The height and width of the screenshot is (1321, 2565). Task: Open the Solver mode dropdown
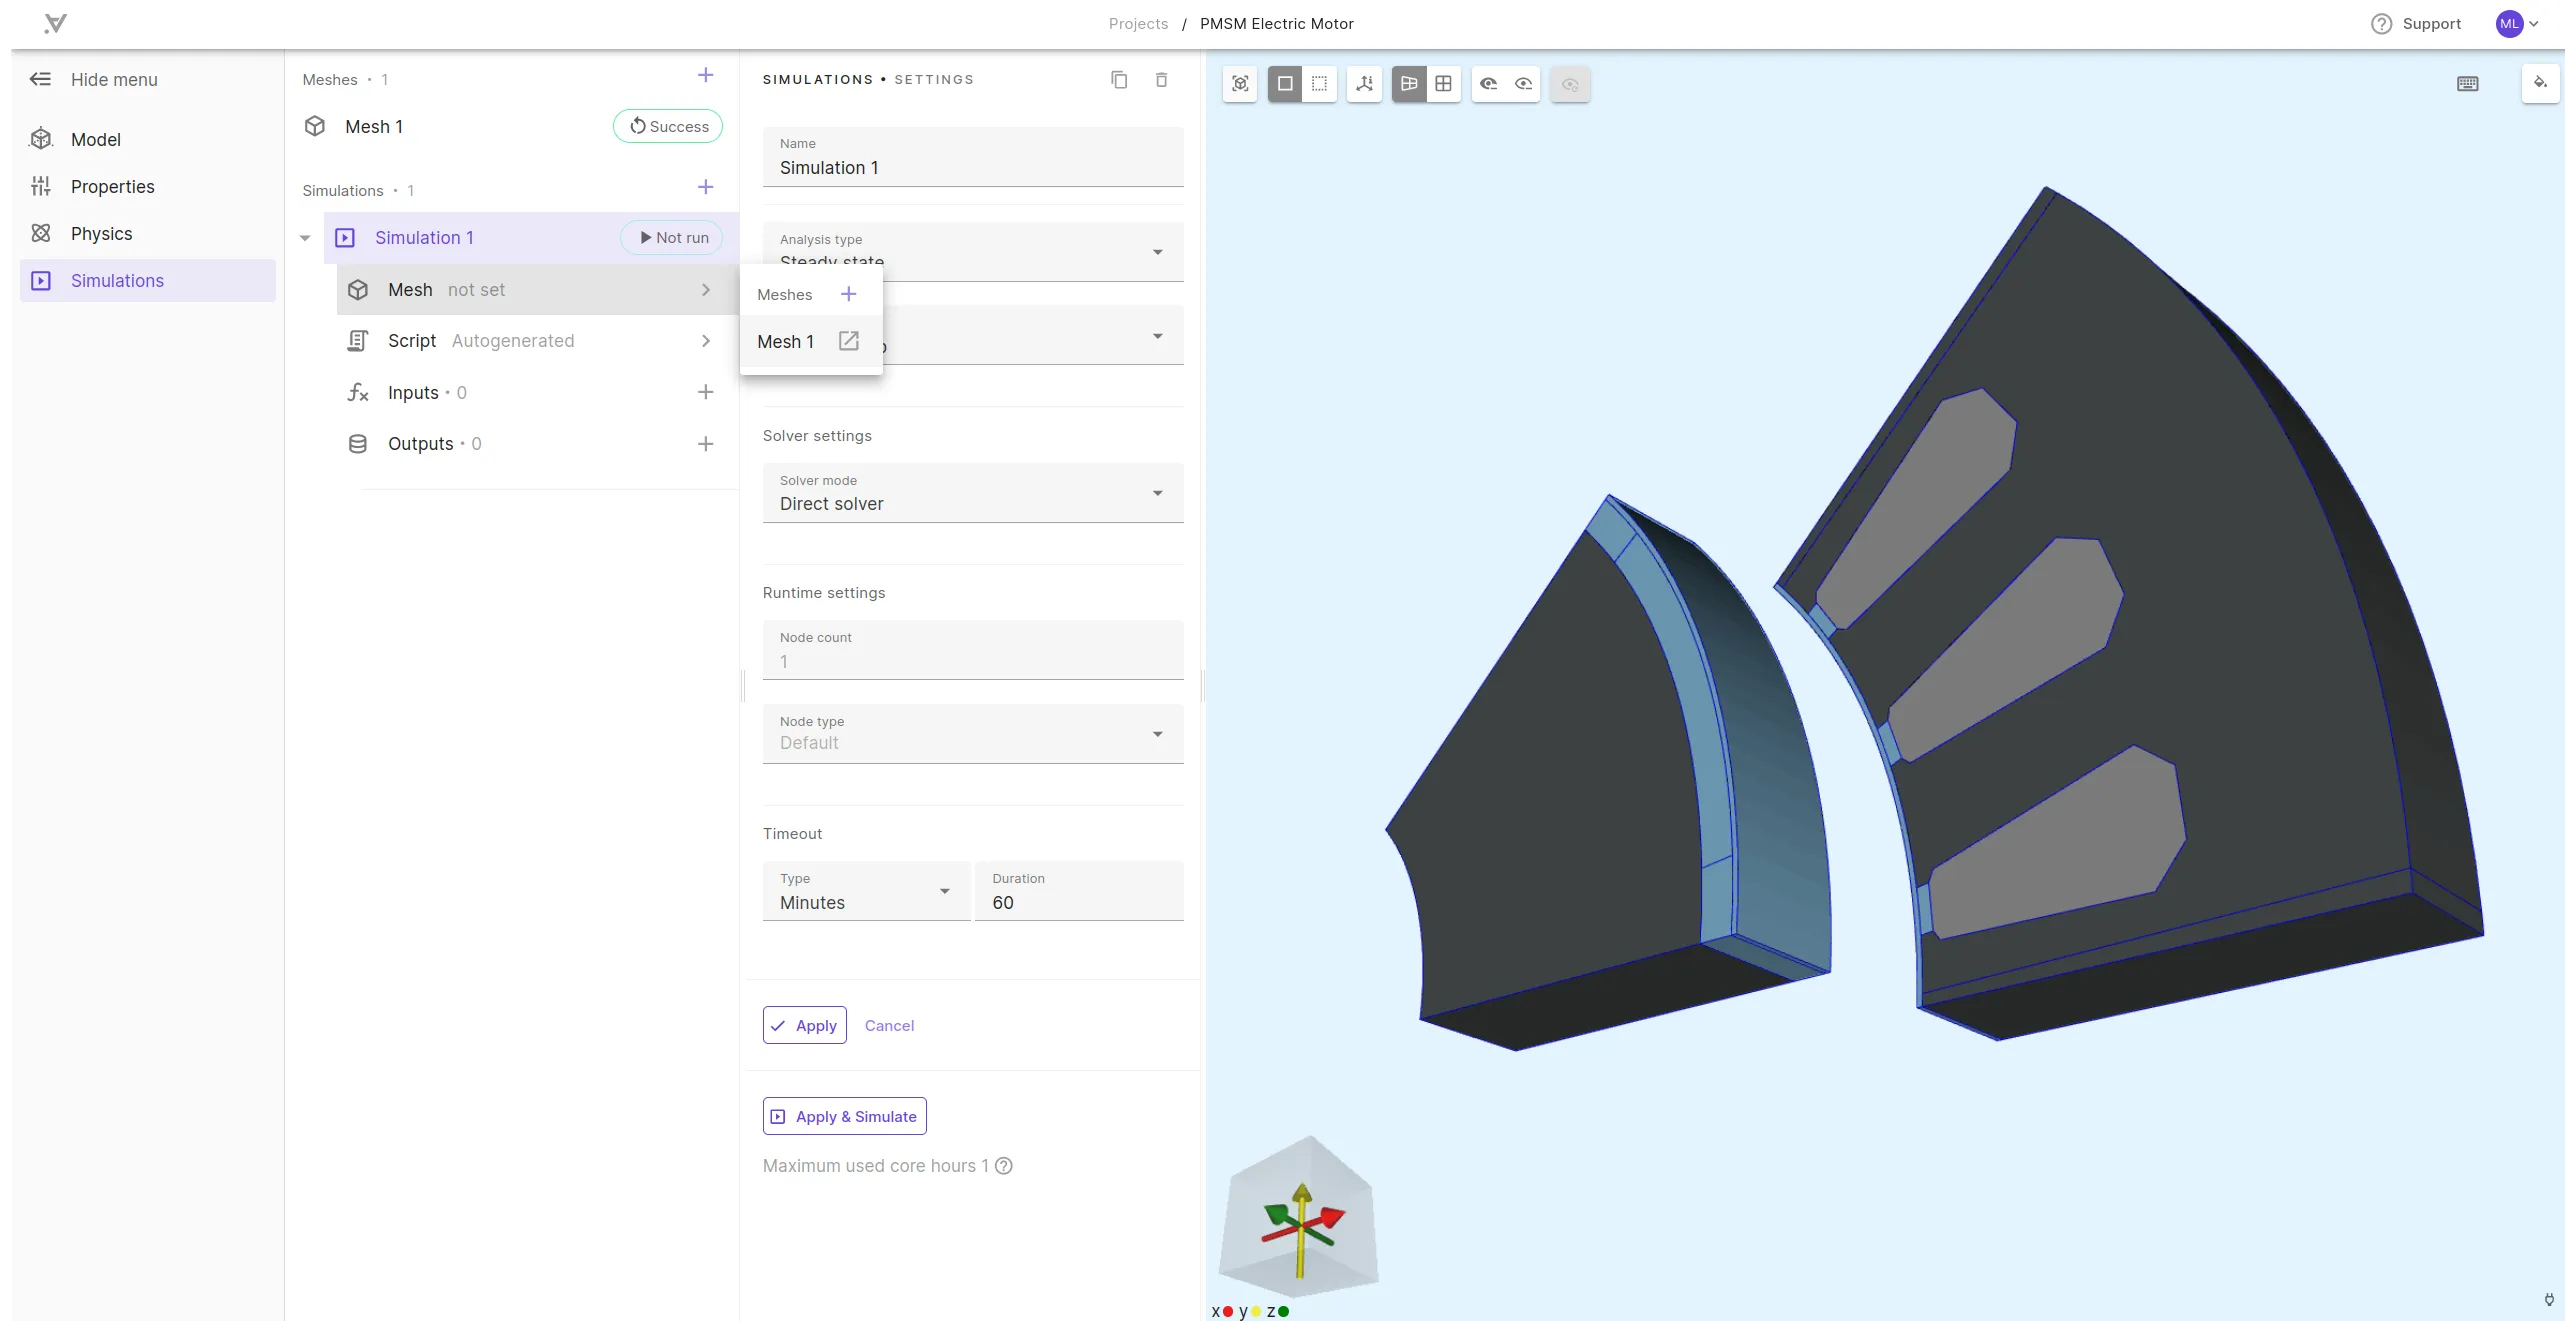(973, 492)
